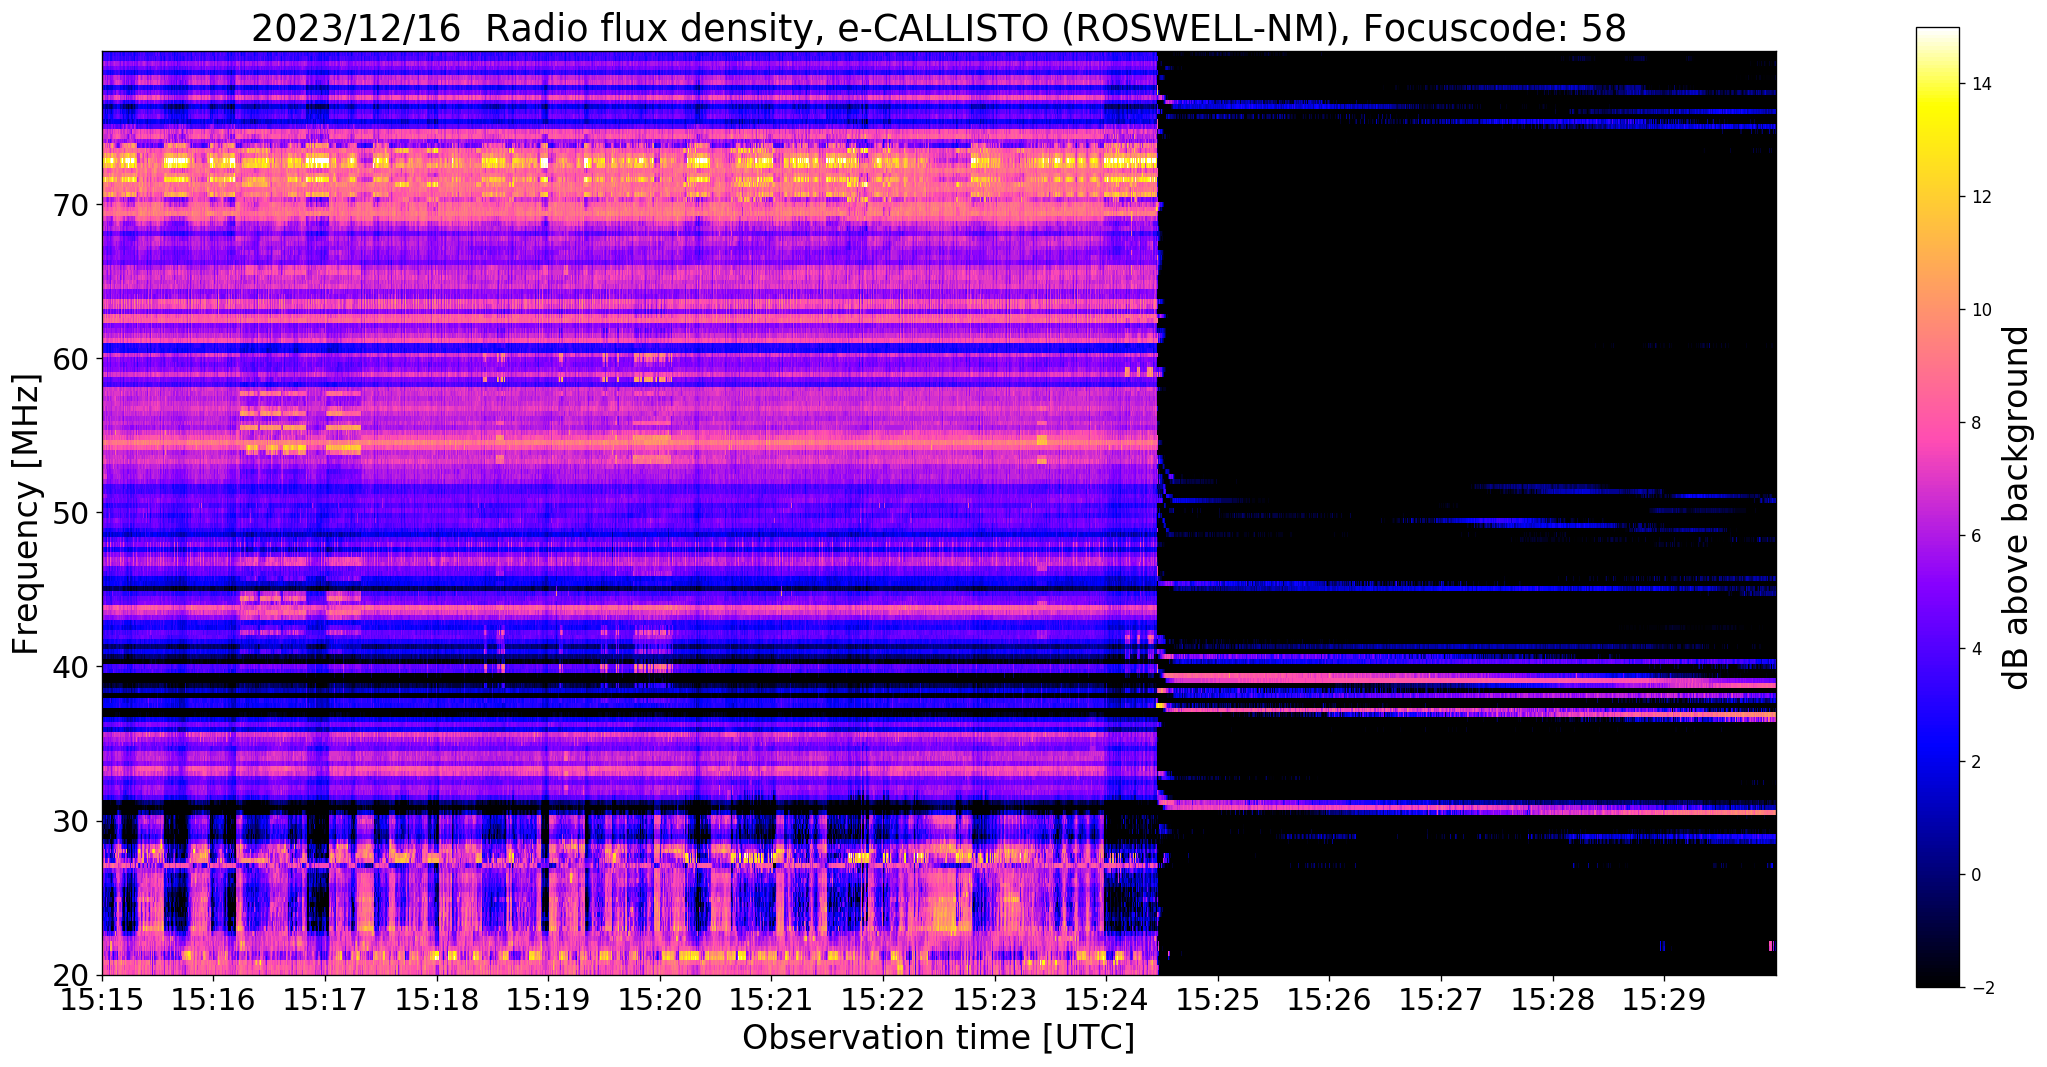Click the colorbar tick label 4

pos(1975,649)
